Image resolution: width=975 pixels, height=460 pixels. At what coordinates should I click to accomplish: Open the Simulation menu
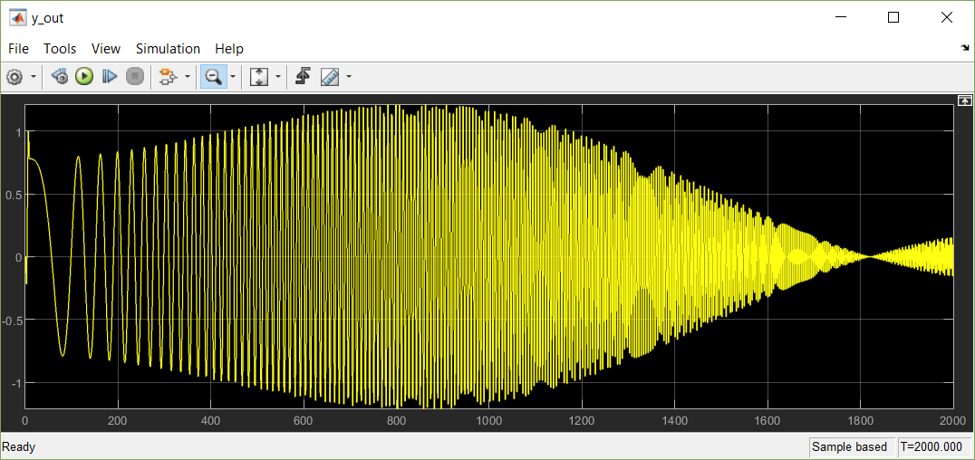[x=167, y=48]
